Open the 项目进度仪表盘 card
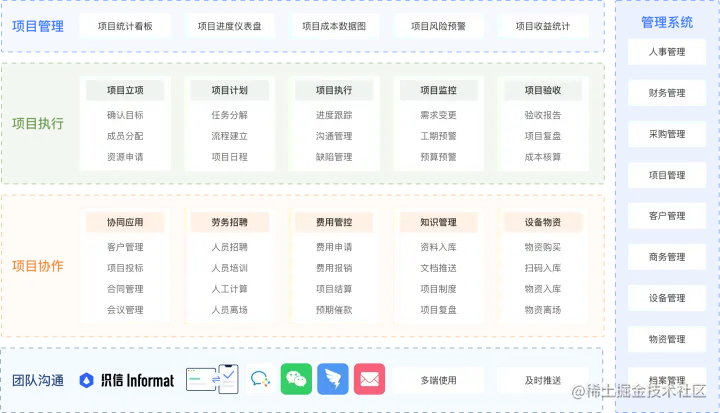Image resolution: width=720 pixels, height=413 pixels. [x=230, y=26]
